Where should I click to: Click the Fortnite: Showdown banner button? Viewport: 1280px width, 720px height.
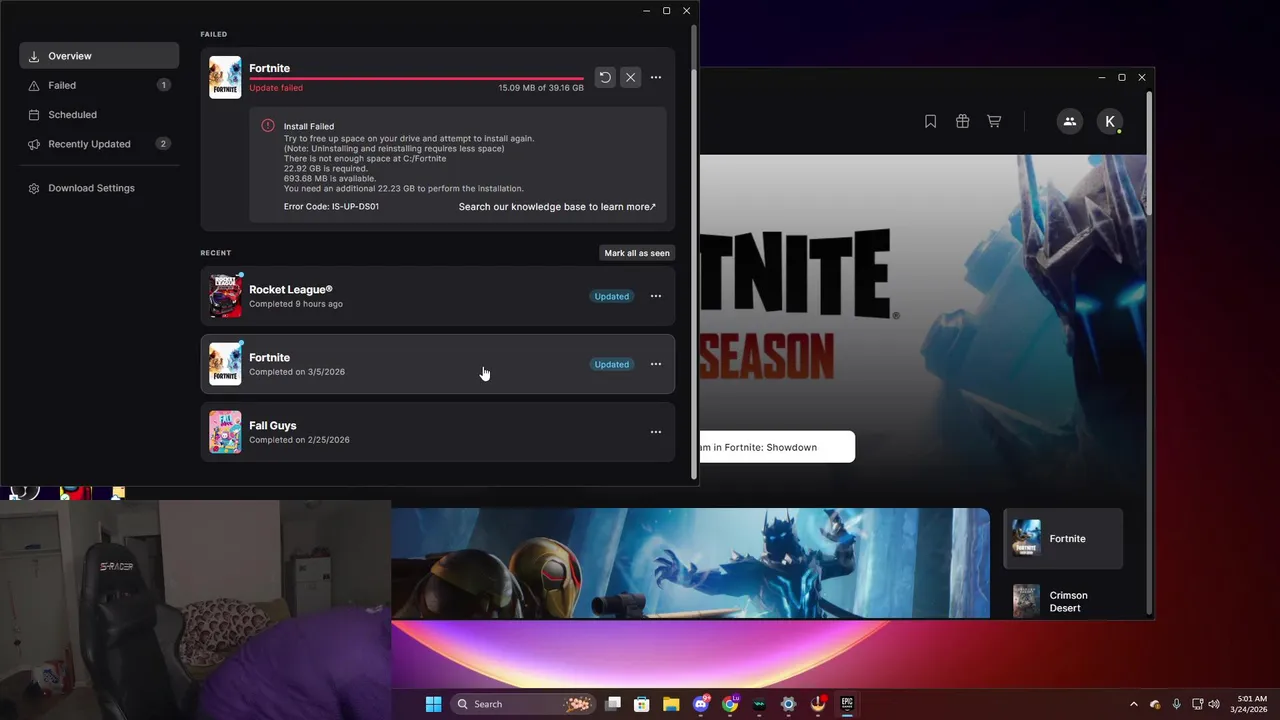pyautogui.click(x=777, y=447)
